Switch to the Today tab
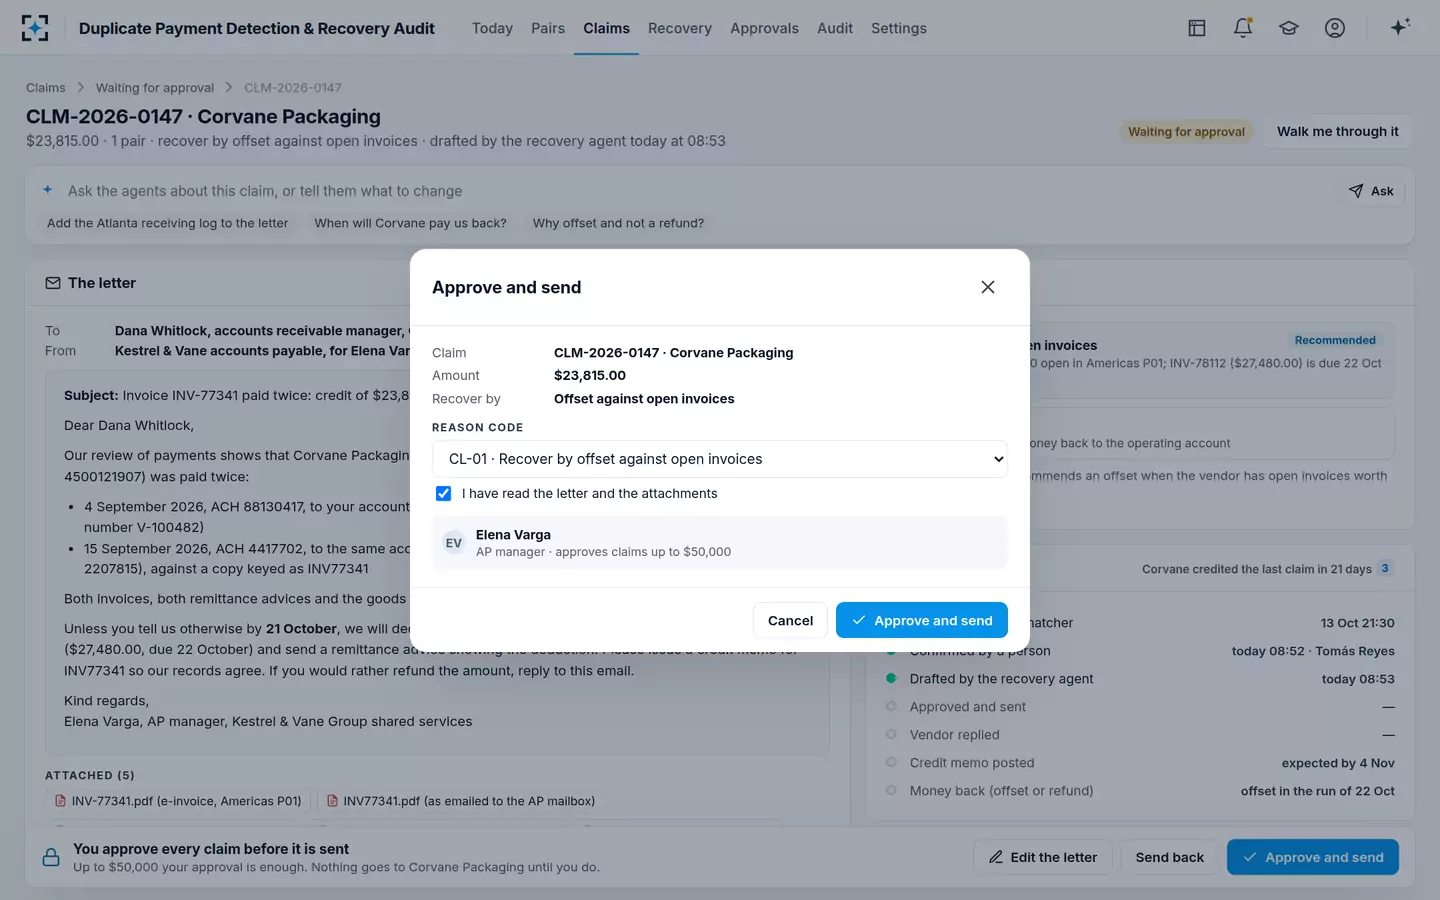 (x=492, y=28)
